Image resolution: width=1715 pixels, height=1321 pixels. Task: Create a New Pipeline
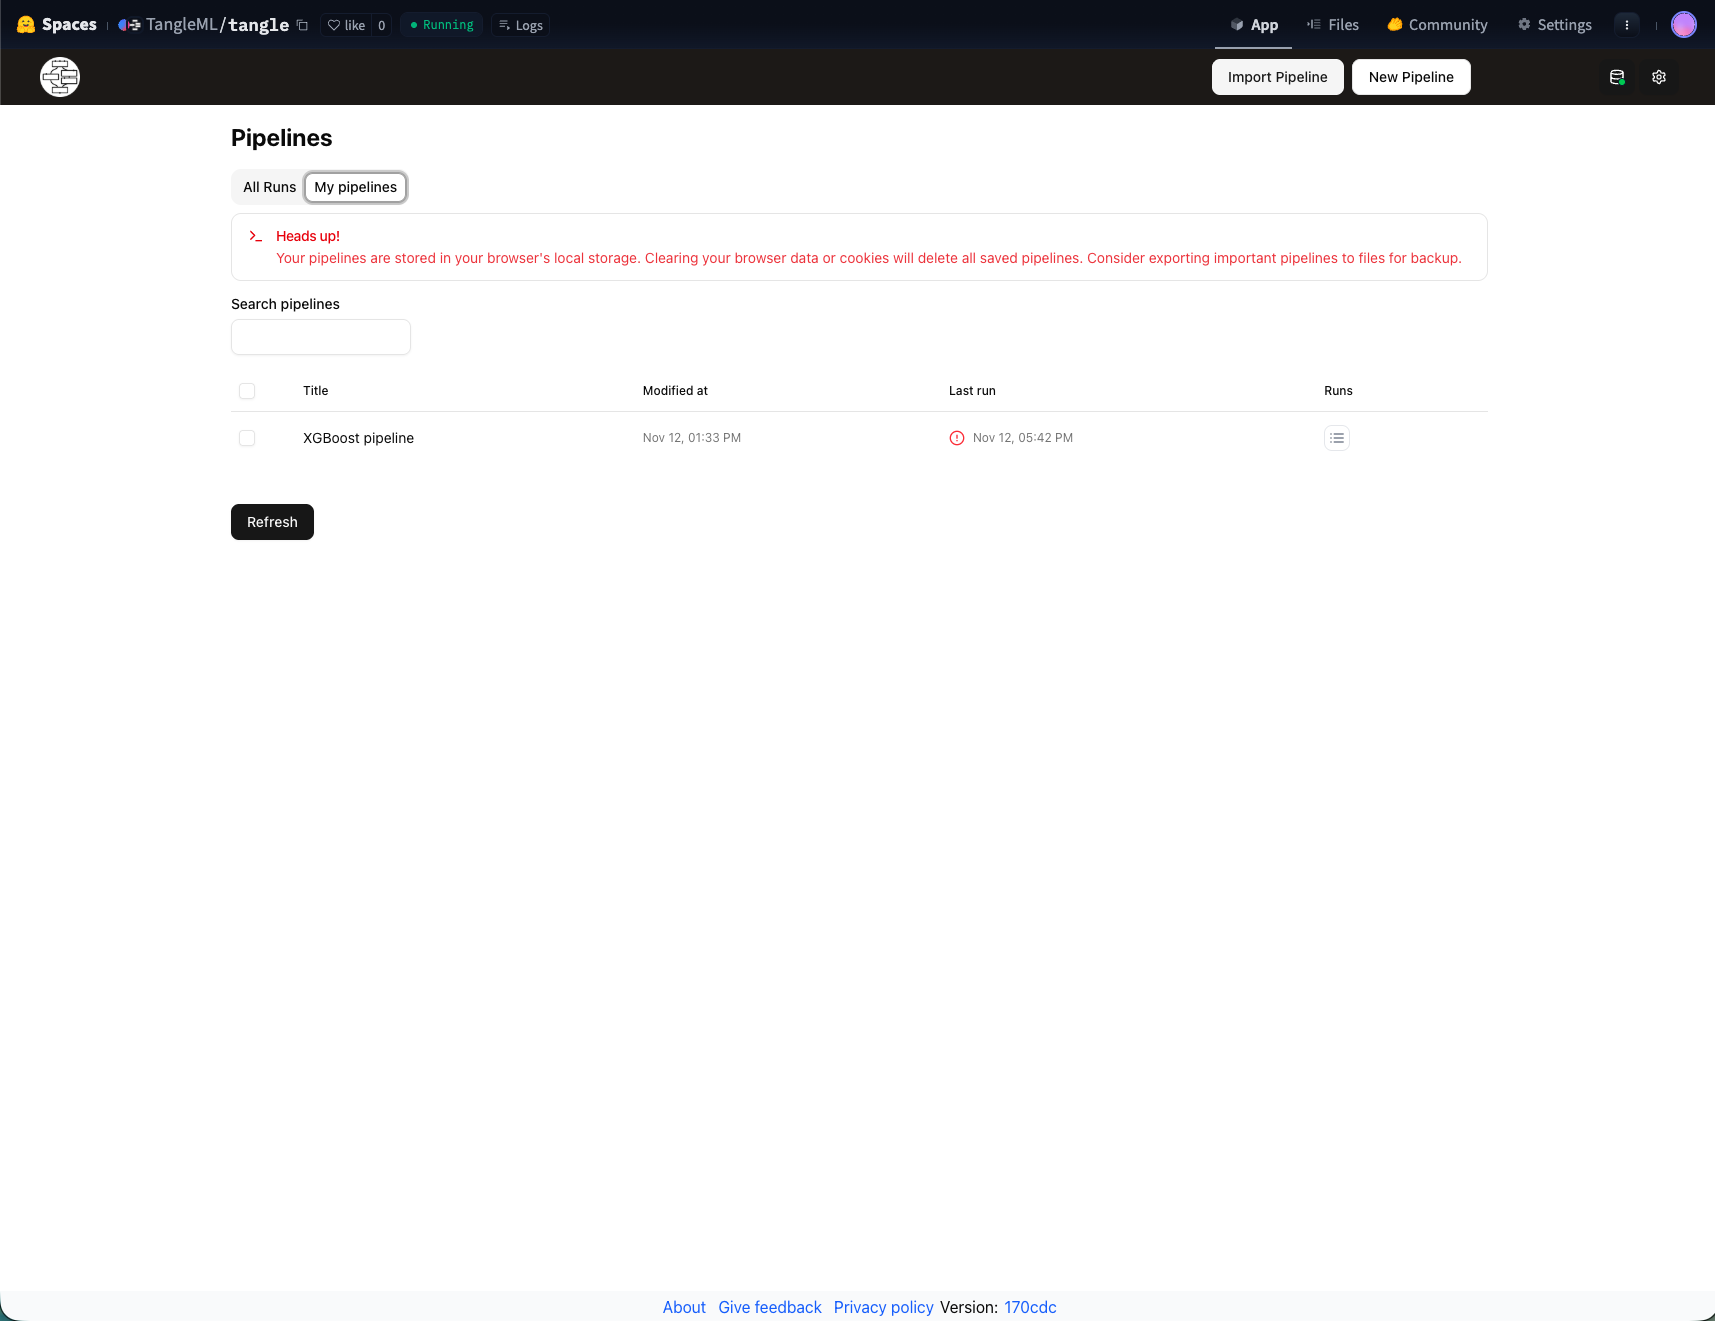coord(1410,77)
